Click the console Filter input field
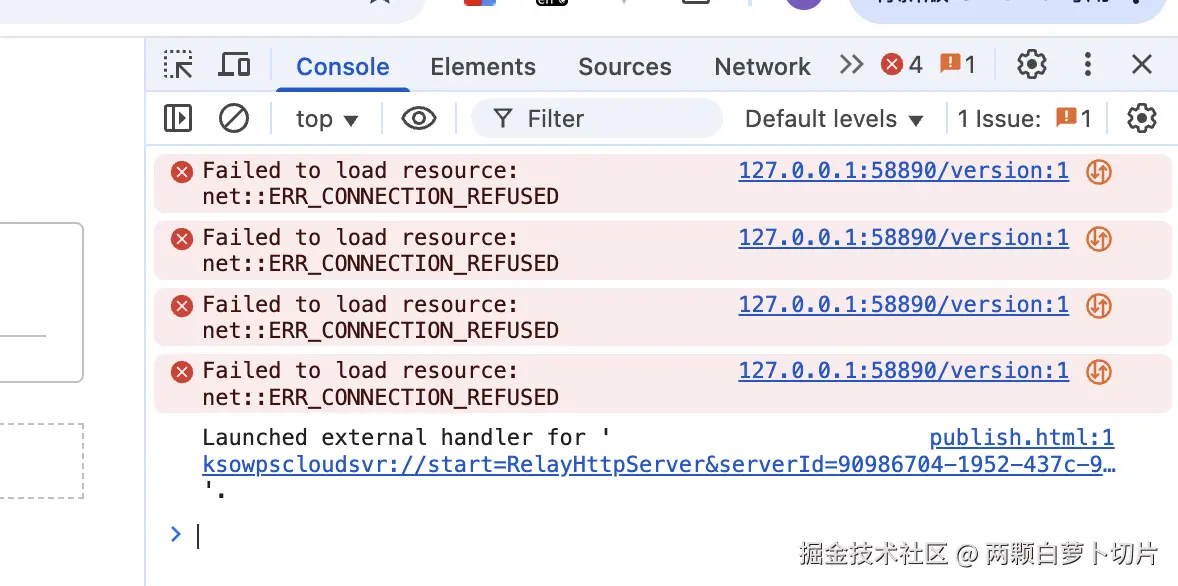Image resolution: width=1178 pixels, height=586 pixels. pos(610,119)
